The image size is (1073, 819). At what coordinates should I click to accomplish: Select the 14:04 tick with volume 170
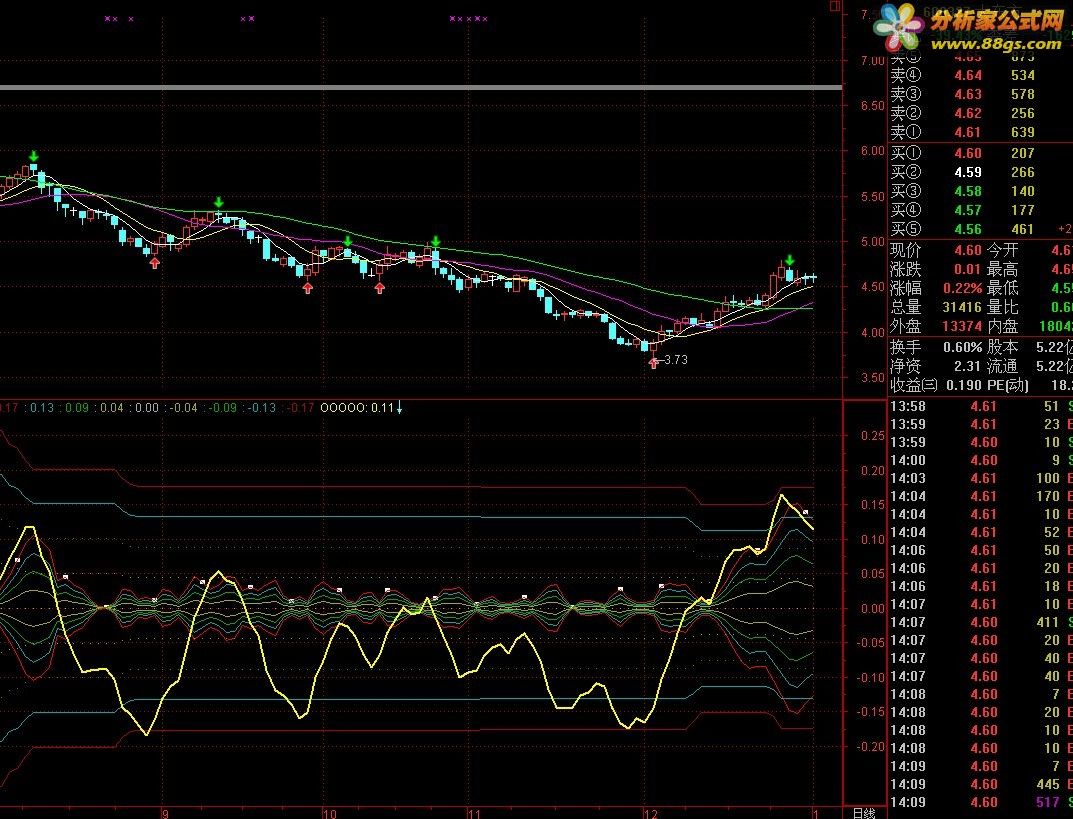click(x=981, y=496)
